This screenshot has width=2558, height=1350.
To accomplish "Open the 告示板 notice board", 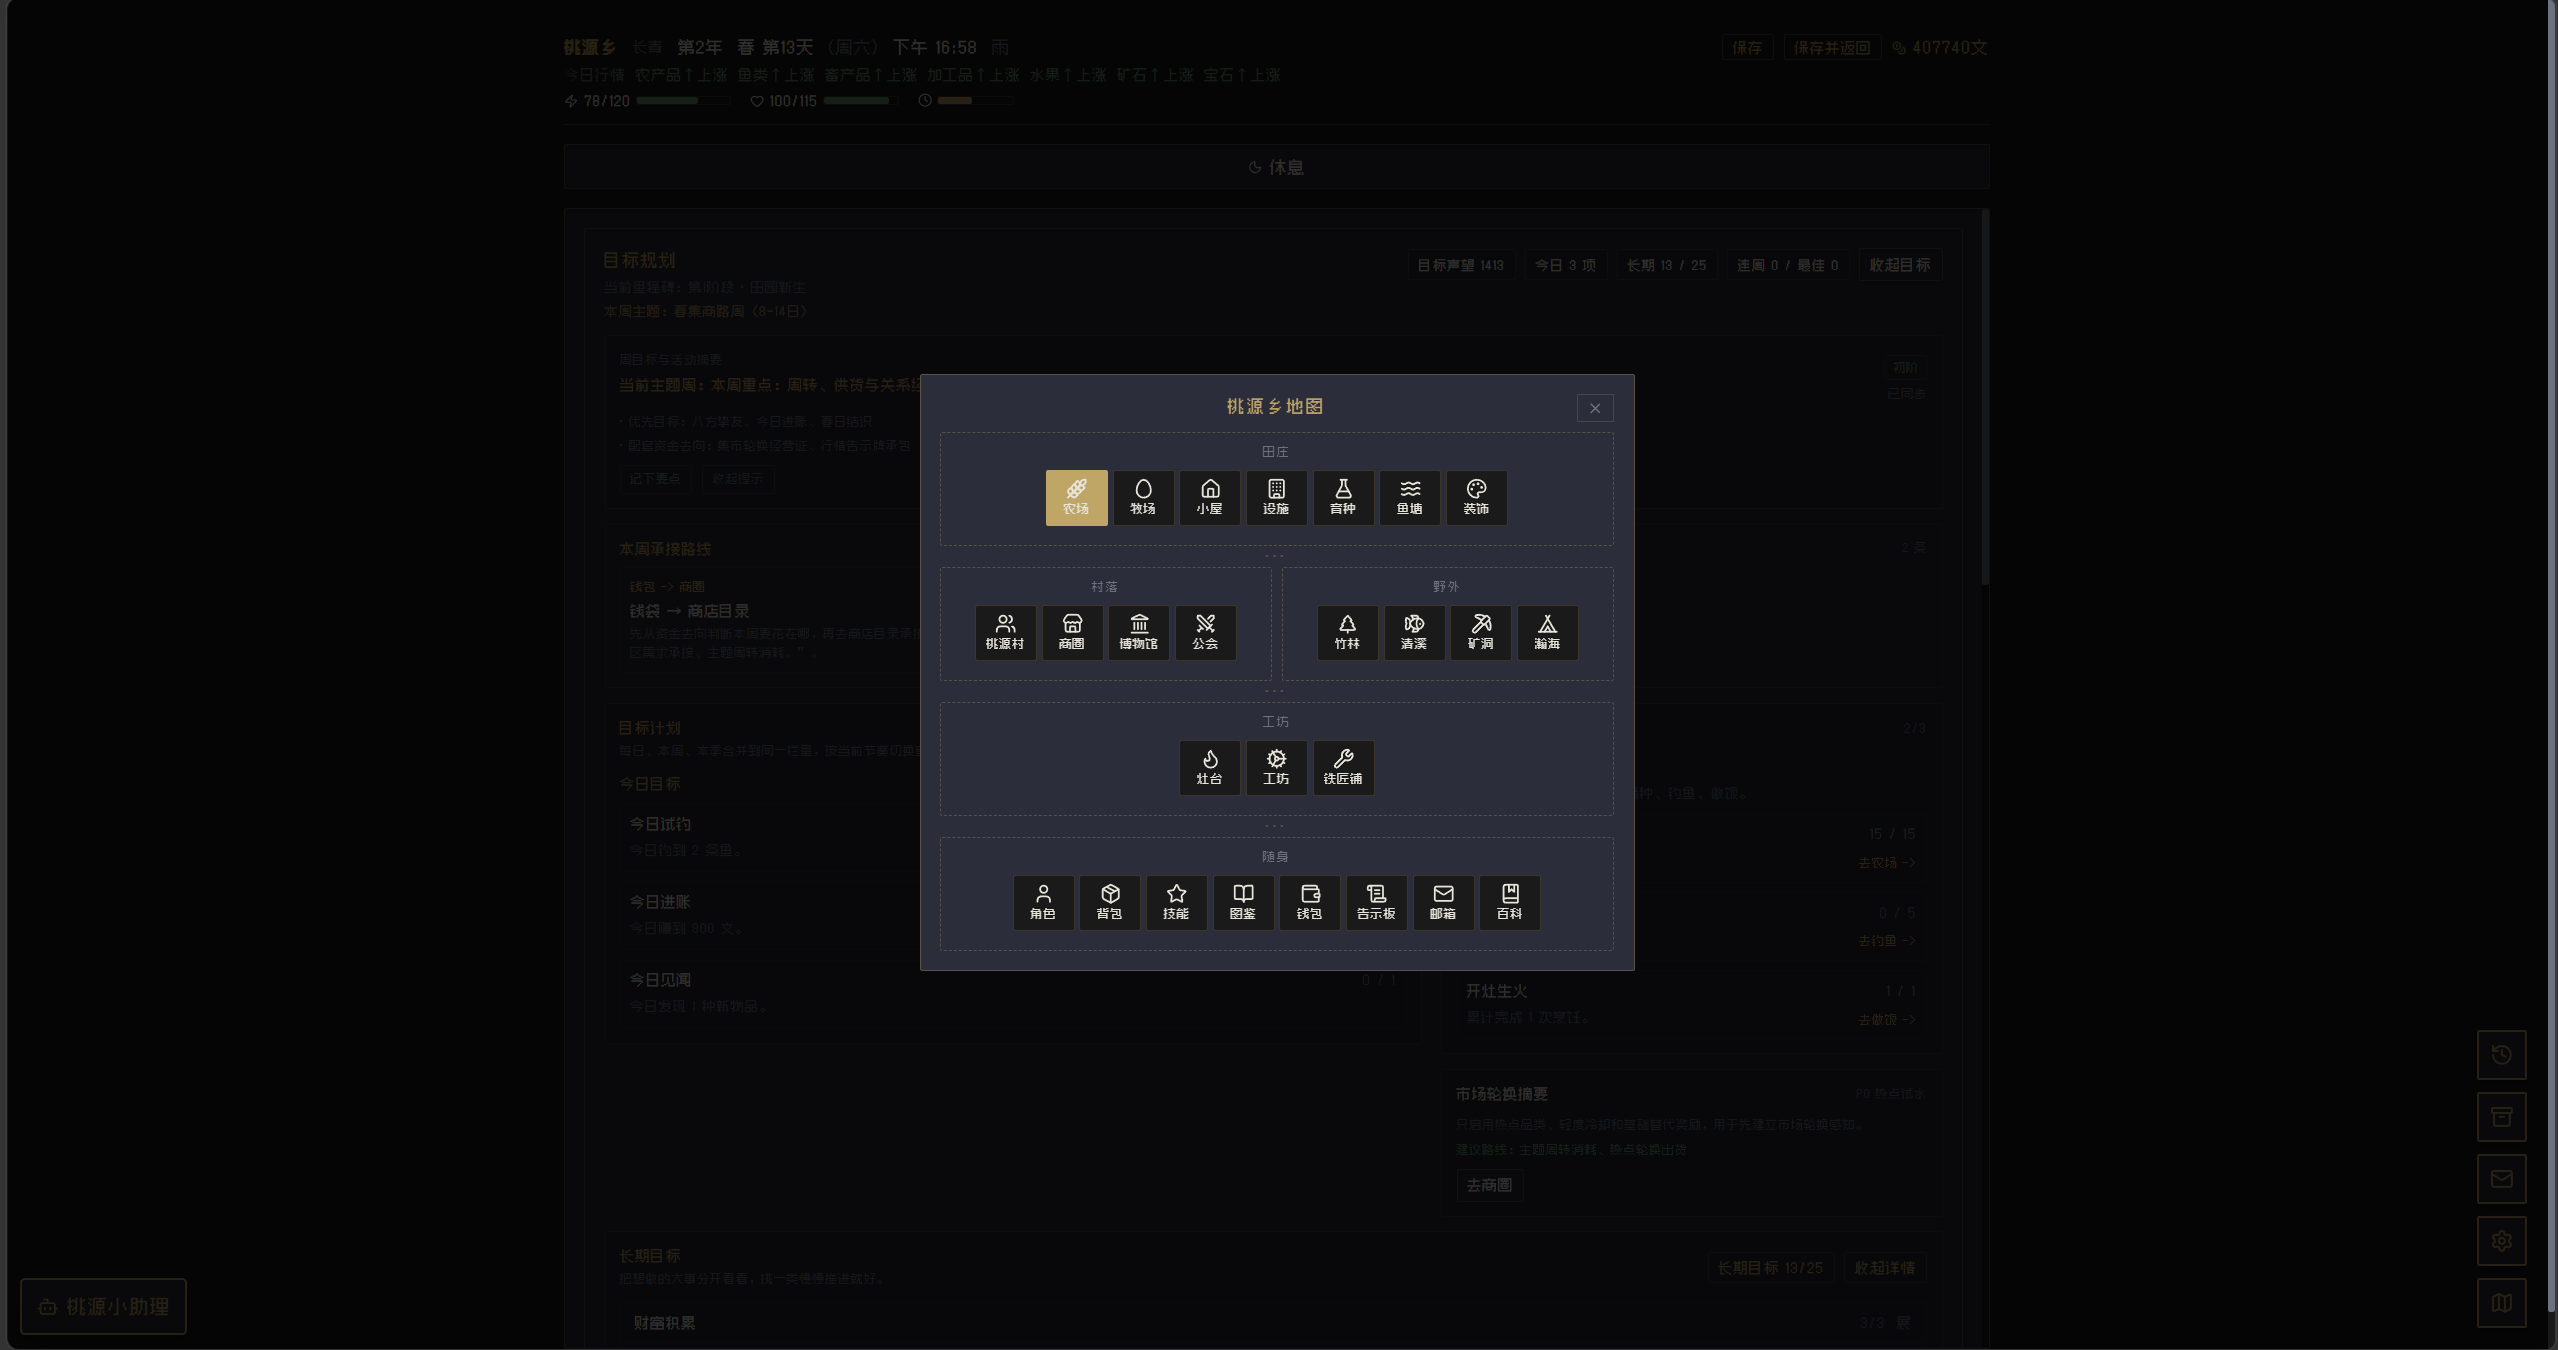I will coord(1376,902).
